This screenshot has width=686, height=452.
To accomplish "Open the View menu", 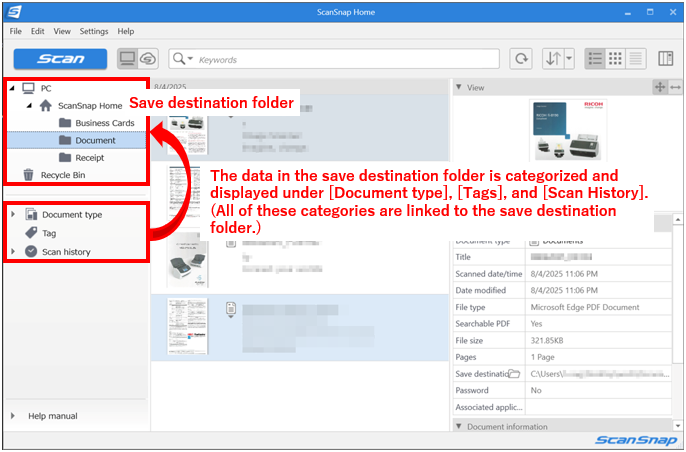I will [x=62, y=31].
